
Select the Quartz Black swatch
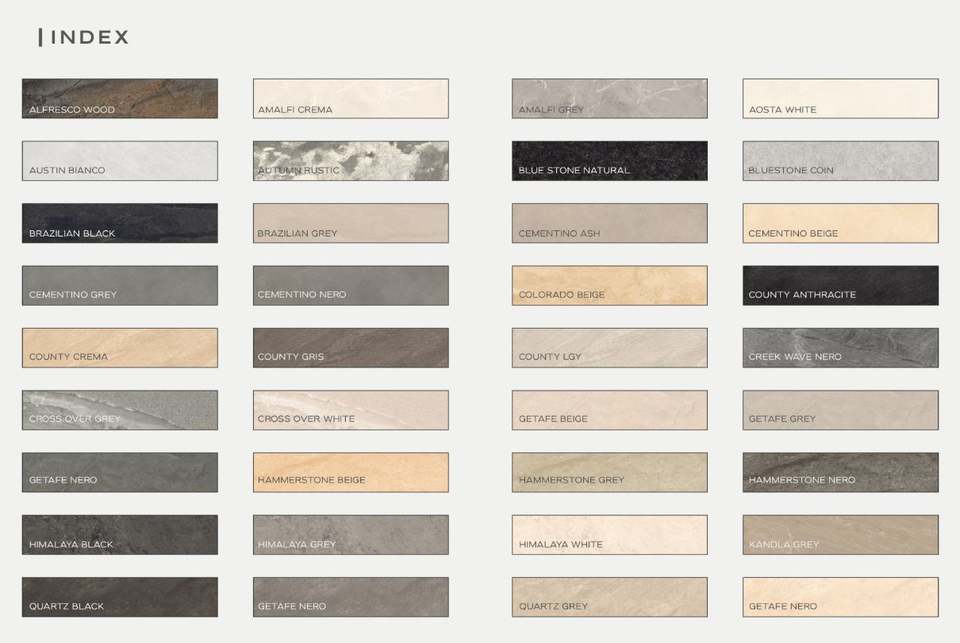[x=120, y=597]
